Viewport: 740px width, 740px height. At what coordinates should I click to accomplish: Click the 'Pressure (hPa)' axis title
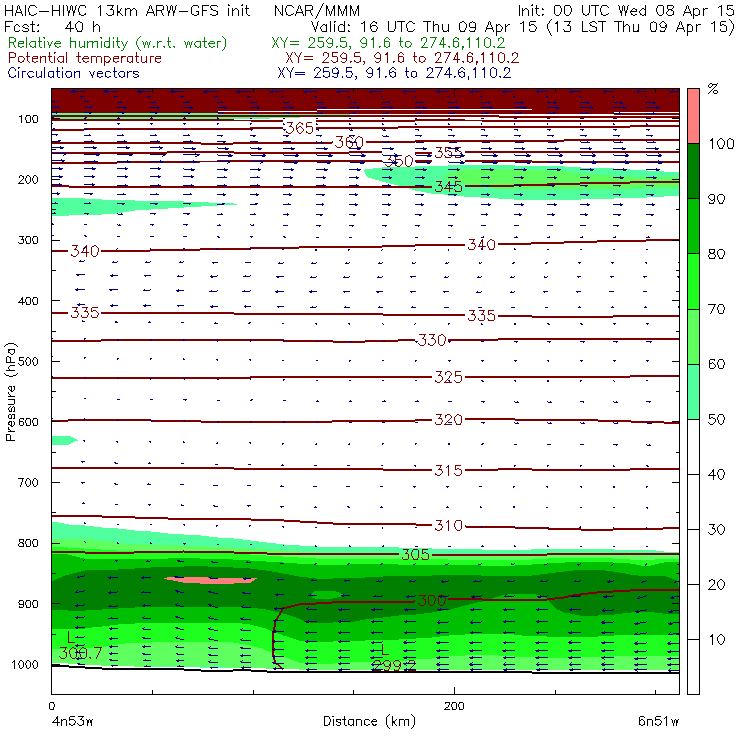(11, 392)
